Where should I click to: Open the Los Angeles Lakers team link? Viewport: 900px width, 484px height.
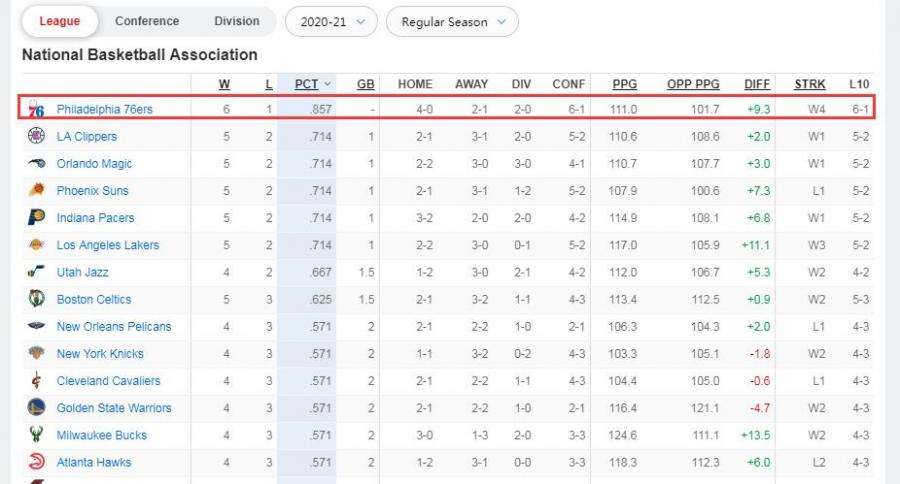[107, 245]
